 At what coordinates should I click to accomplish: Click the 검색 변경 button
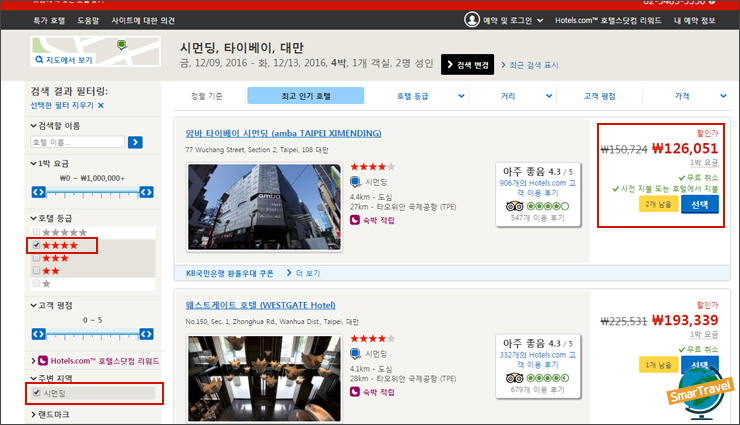tap(467, 65)
